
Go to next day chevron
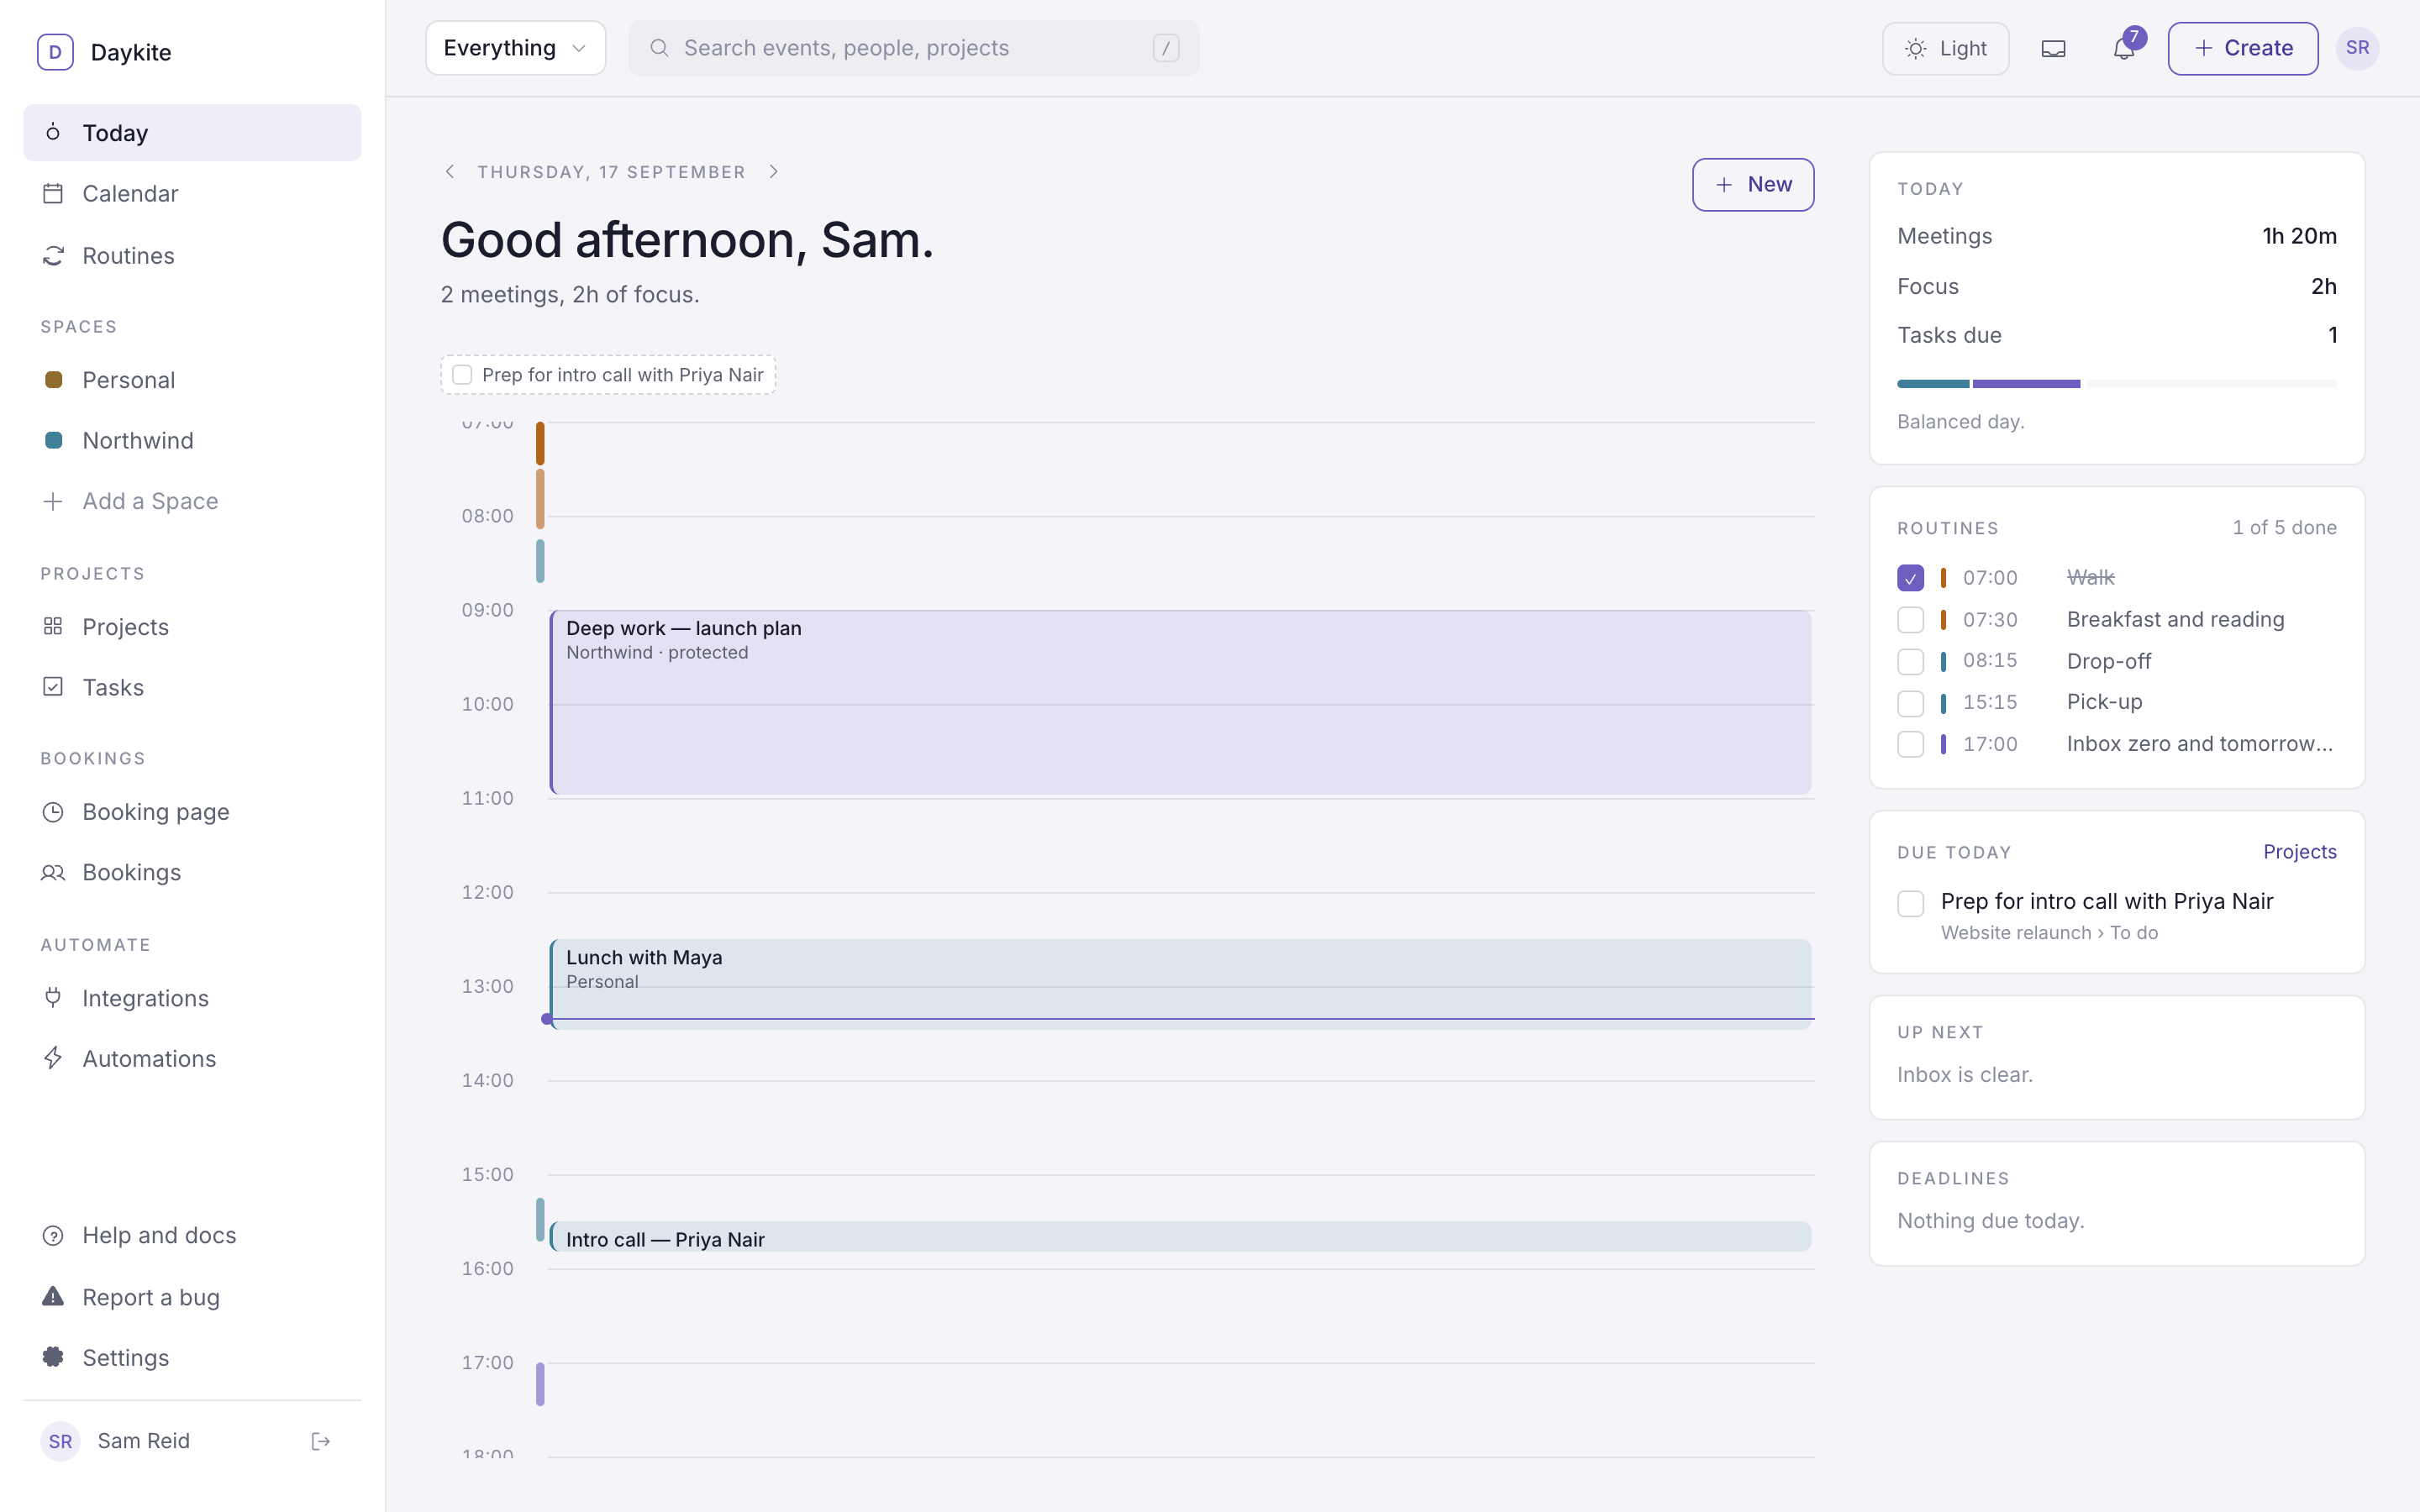[x=774, y=172]
